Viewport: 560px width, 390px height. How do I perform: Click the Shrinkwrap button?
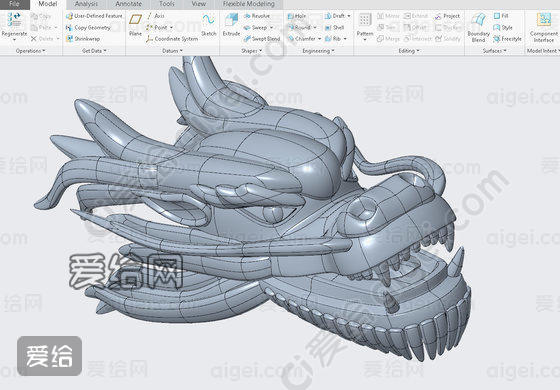coord(84,39)
